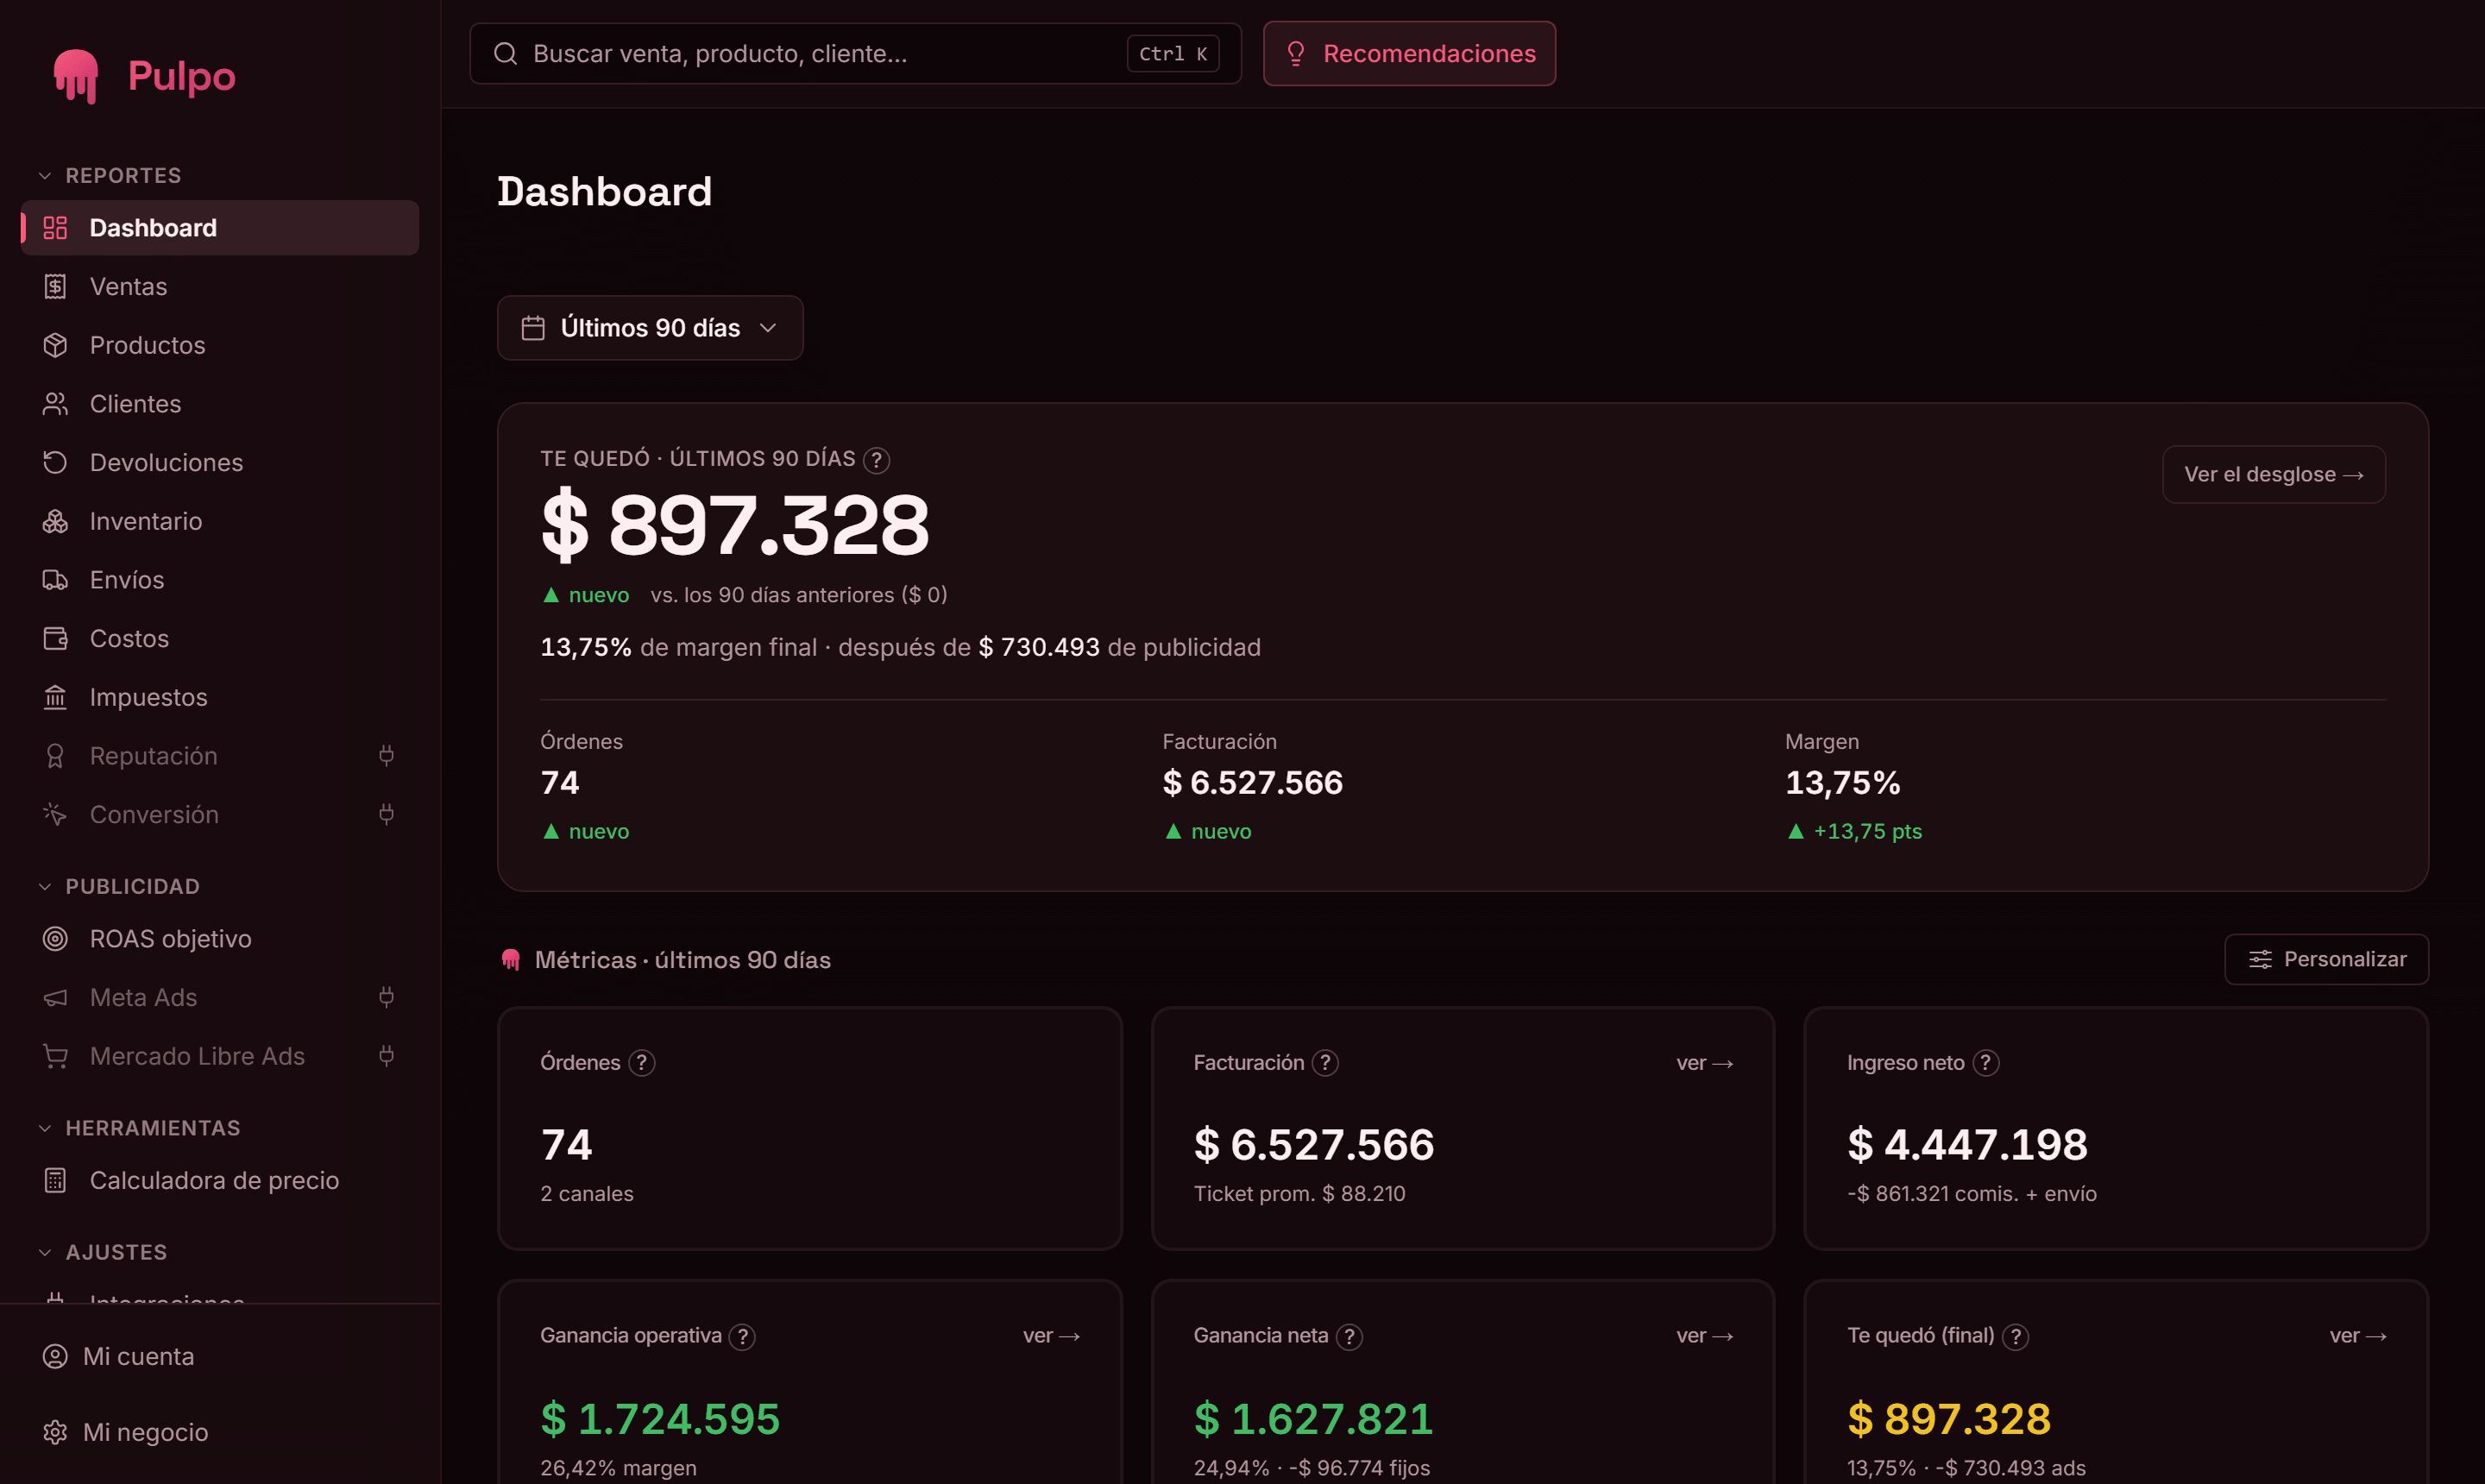Click the lightbulb icon in Recomendaciones
2485x1484 pixels.
coord(1295,53)
